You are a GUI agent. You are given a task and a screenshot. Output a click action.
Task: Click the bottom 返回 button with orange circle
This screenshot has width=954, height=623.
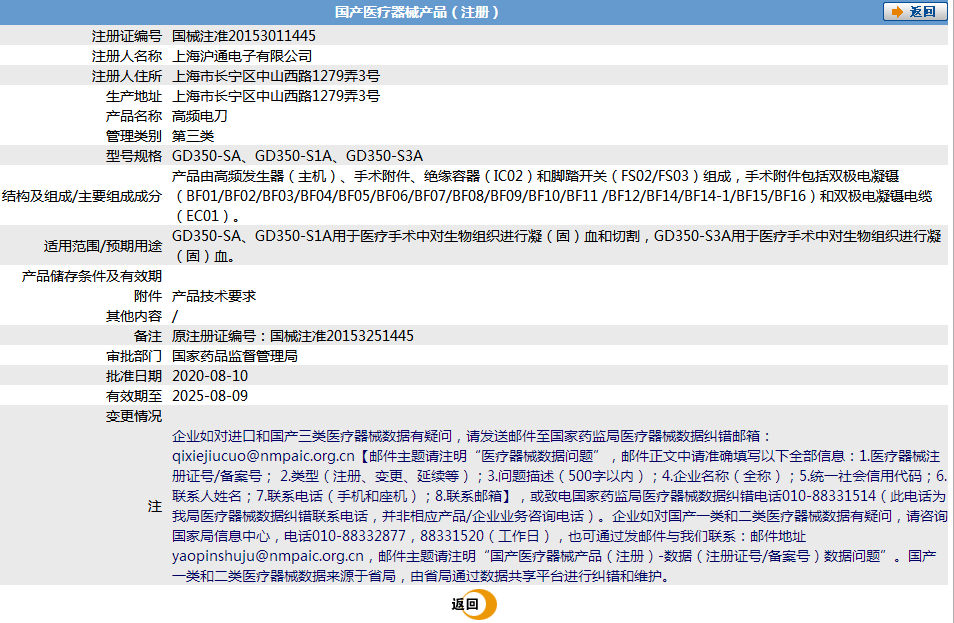point(474,604)
